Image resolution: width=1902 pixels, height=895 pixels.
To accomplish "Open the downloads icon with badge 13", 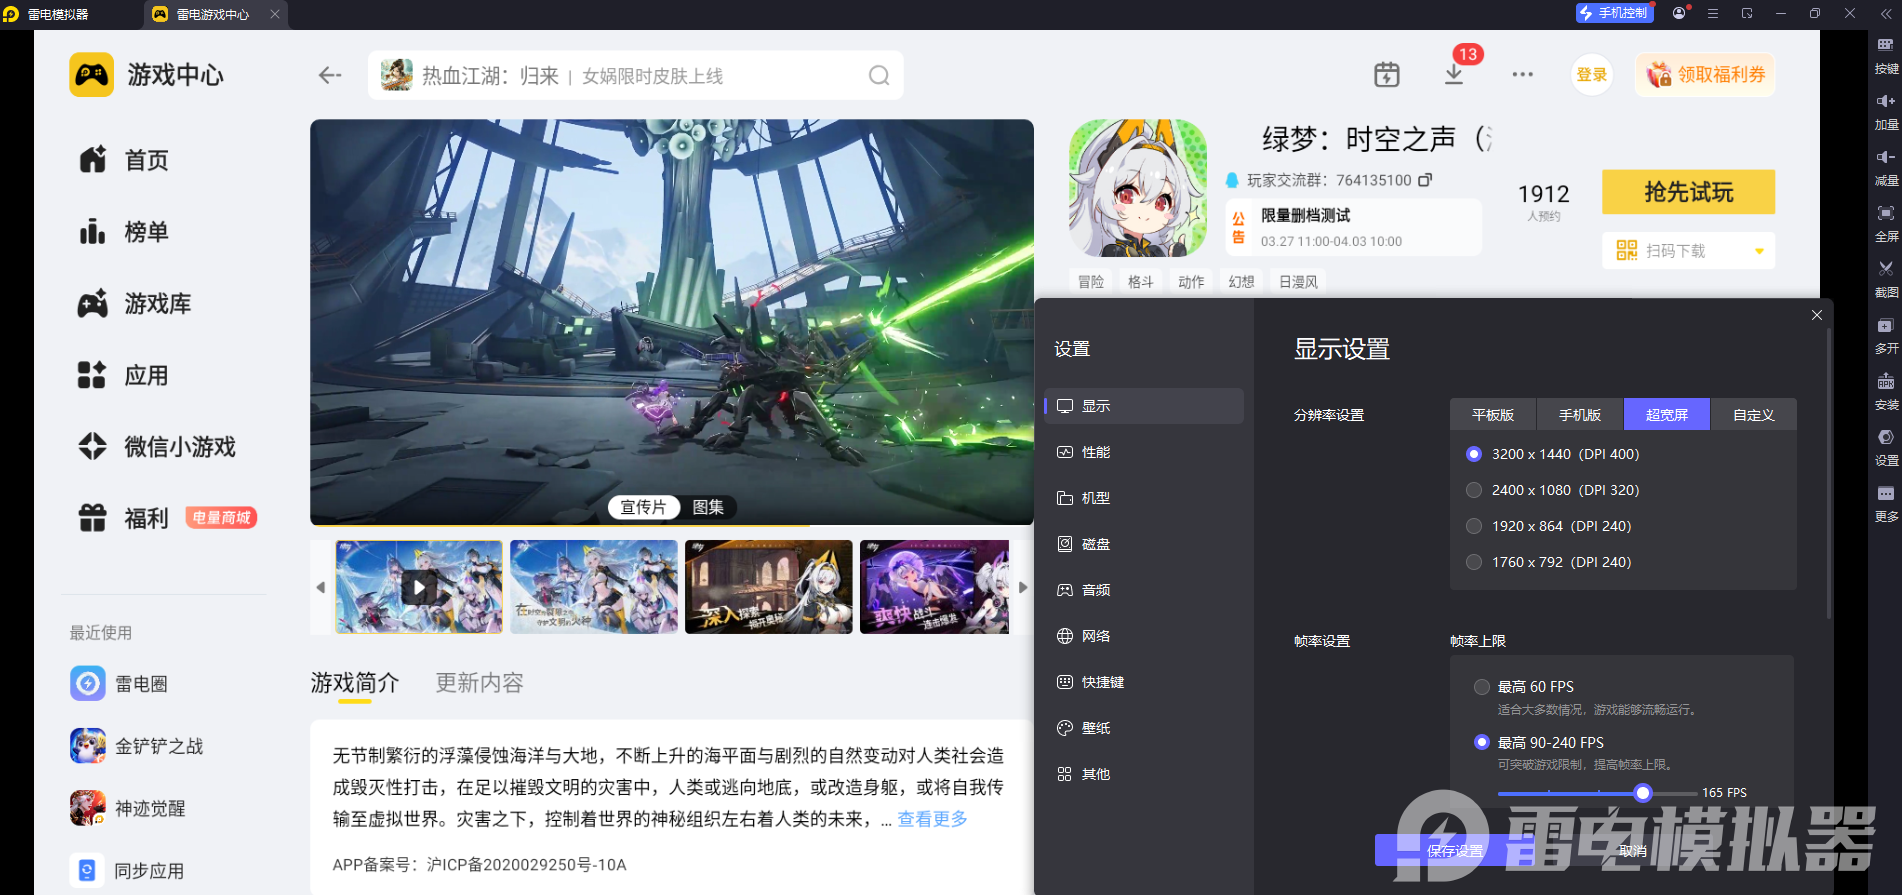I will pyautogui.click(x=1455, y=74).
